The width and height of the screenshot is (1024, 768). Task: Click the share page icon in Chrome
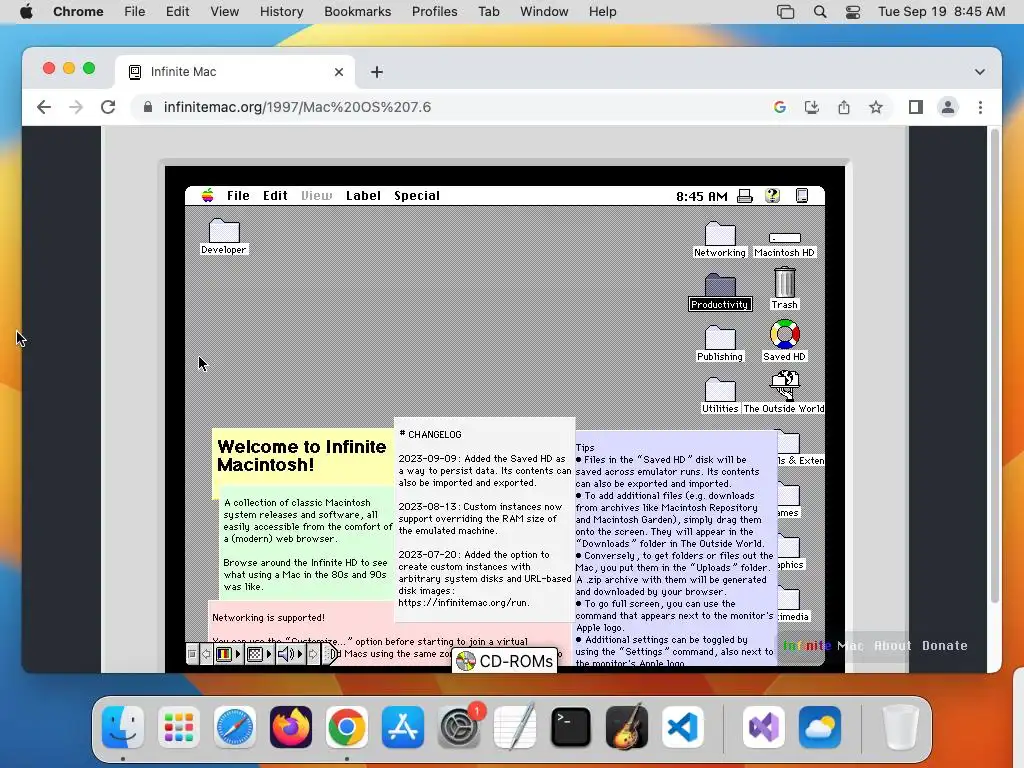tap(844, 107)
